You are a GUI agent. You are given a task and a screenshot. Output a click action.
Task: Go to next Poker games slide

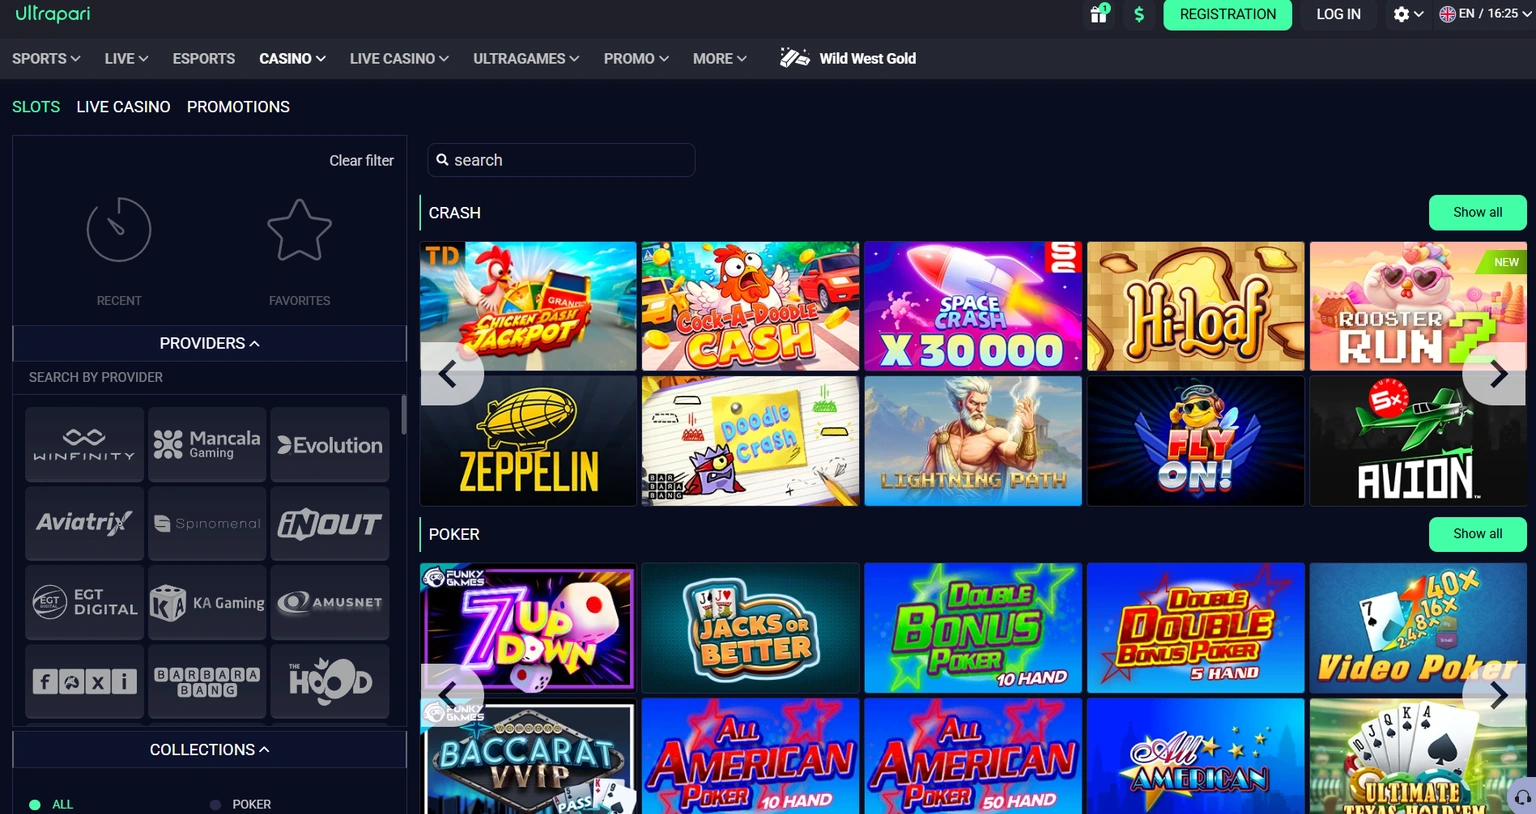point(1496,695)
